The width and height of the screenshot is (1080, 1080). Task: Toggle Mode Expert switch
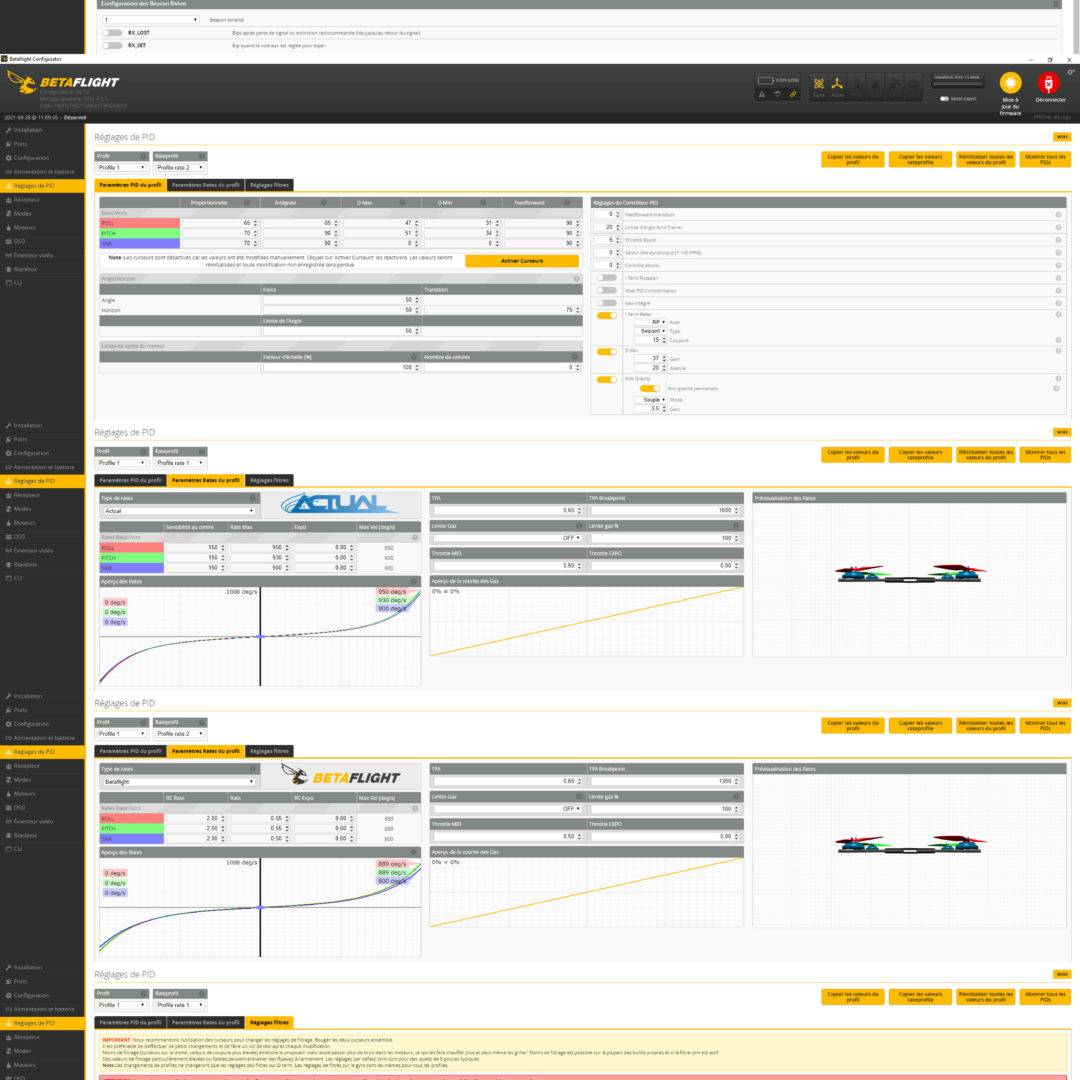pyautogui.click(x=944, y=98)
